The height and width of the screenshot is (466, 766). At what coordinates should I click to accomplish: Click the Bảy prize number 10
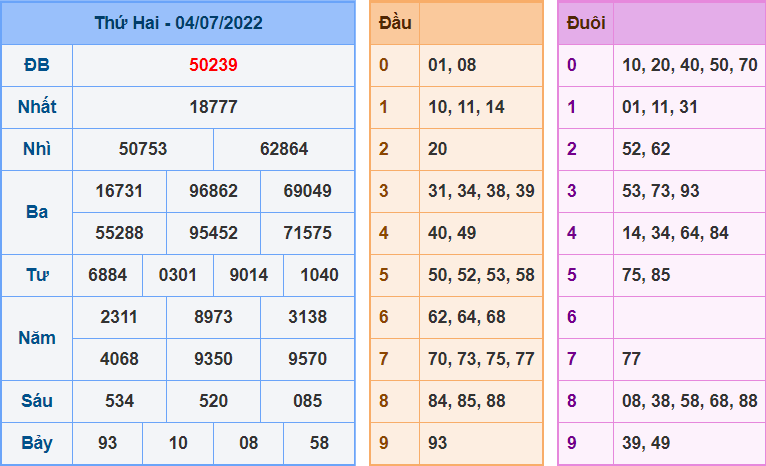pos(178,443)
